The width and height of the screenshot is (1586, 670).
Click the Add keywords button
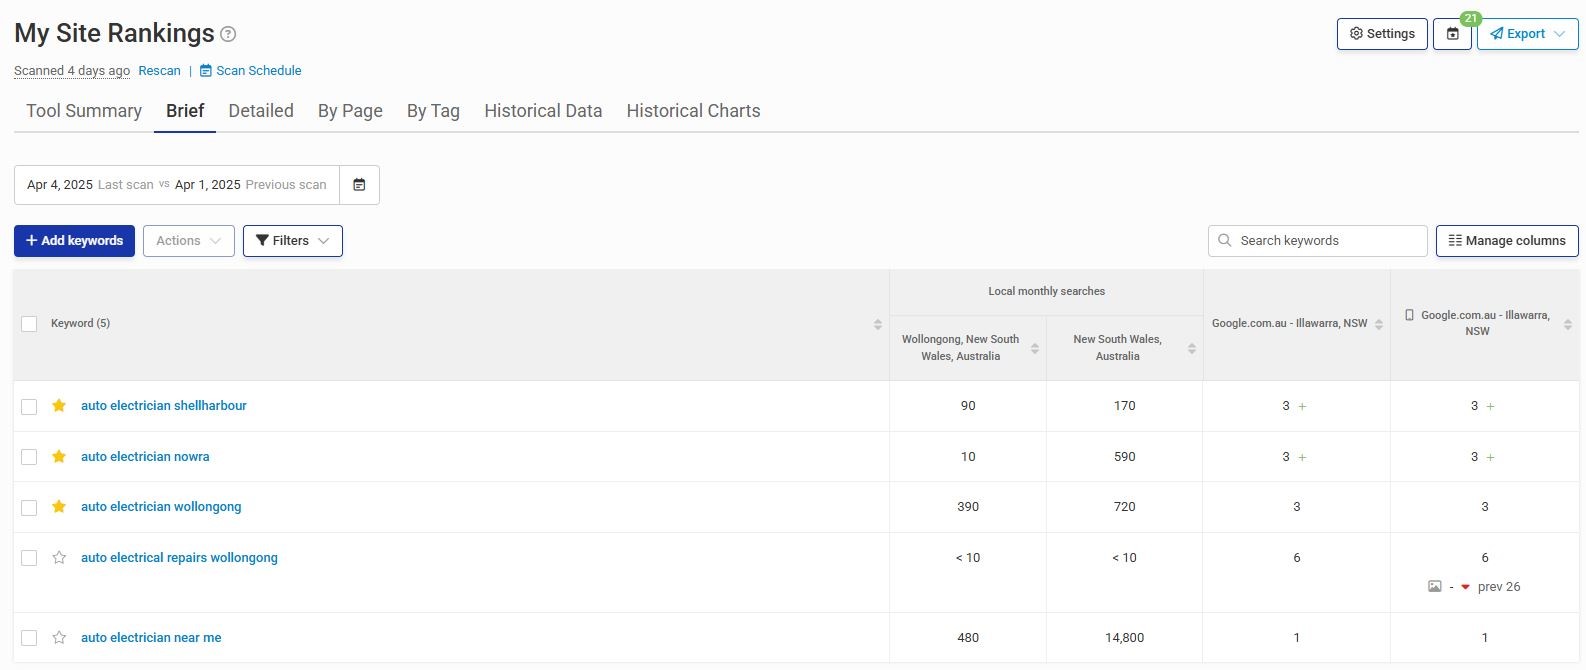(74, 241)
